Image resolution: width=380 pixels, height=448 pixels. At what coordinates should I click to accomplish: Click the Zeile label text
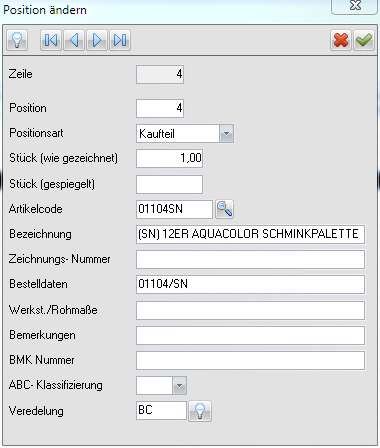(21, 74)
